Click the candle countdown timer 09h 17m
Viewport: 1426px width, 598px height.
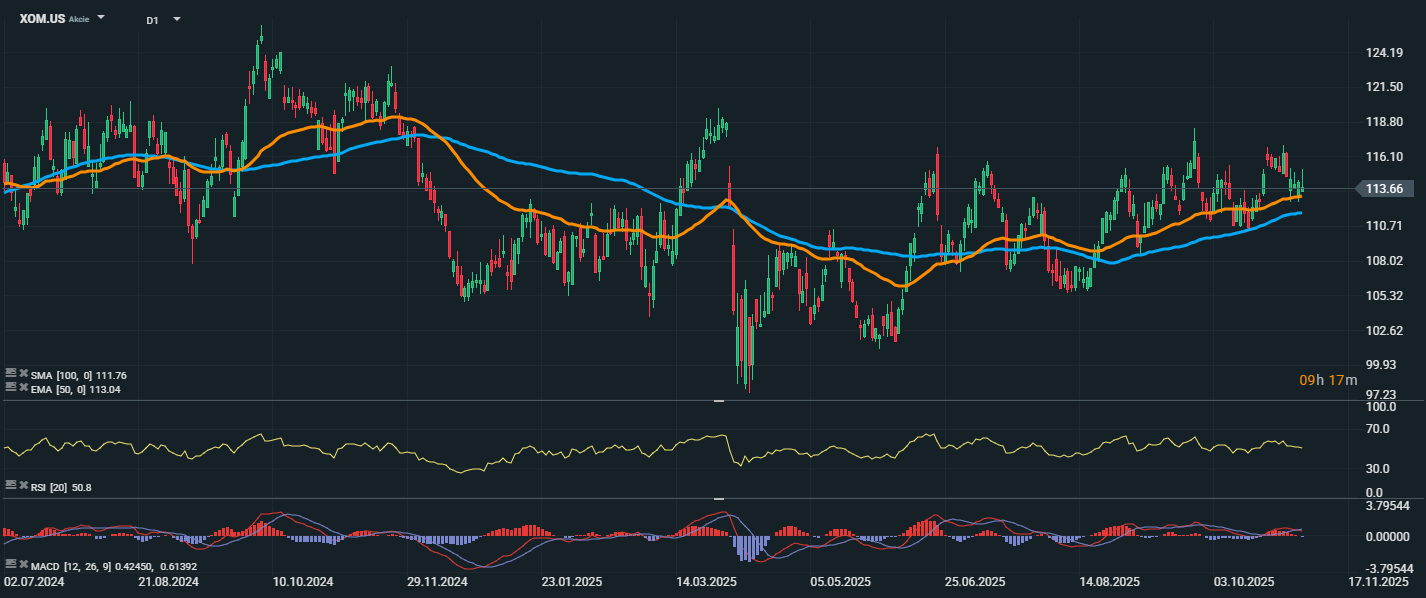pyautogui.click(x=1328, y=380)
